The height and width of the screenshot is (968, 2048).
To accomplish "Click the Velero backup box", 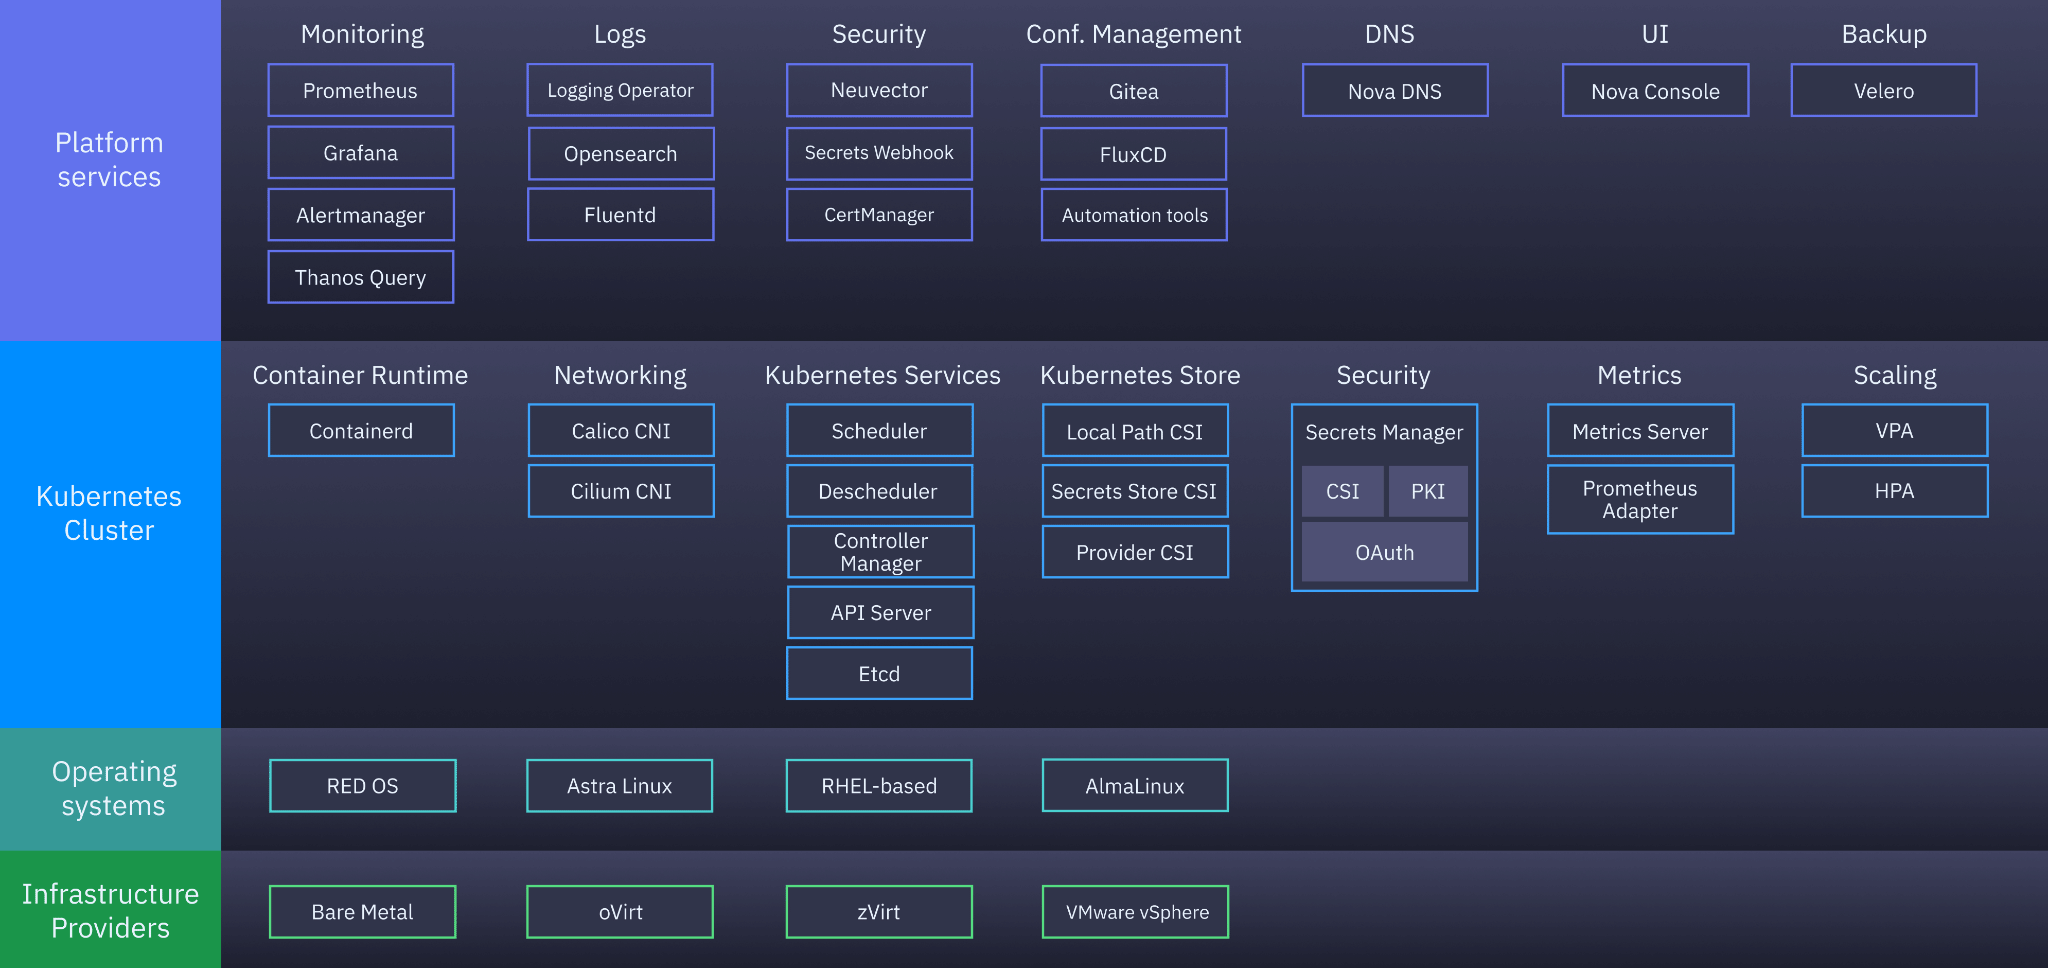I will pos(1883,91).
